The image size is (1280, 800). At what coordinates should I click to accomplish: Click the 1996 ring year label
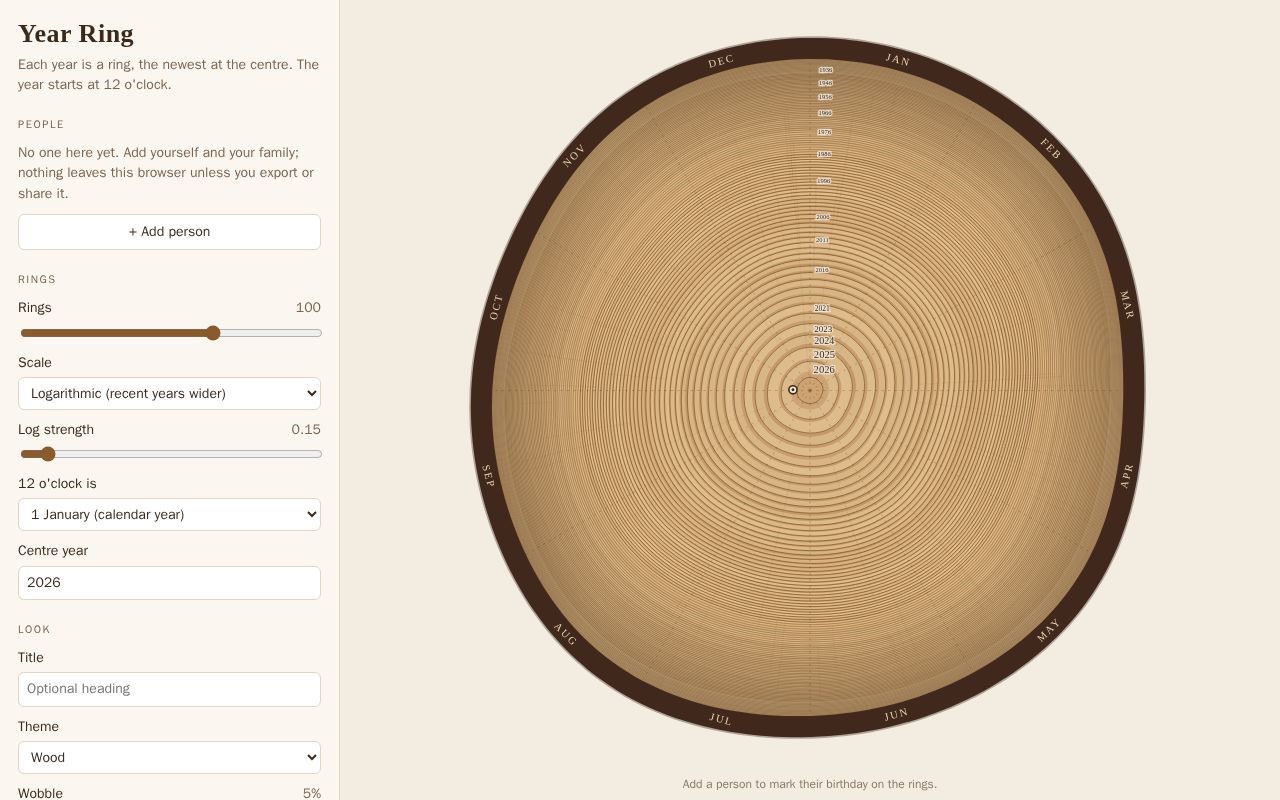(x=824, y=181)
